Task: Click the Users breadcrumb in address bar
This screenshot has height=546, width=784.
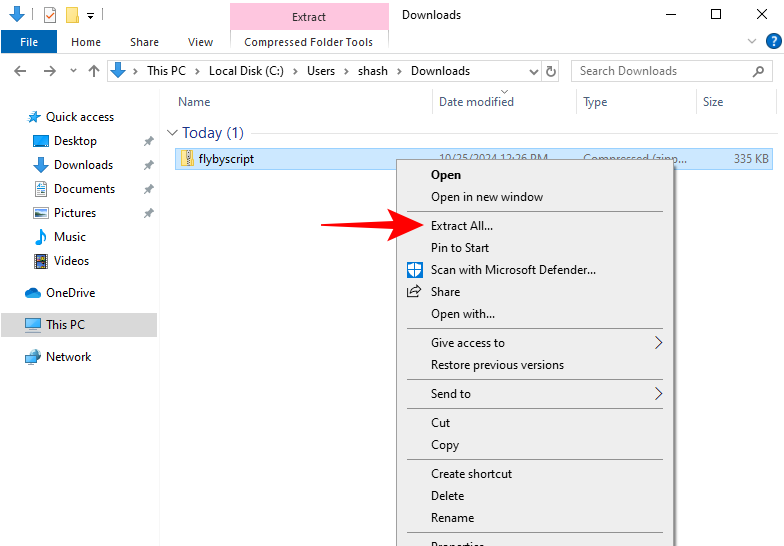Action: 321,71
